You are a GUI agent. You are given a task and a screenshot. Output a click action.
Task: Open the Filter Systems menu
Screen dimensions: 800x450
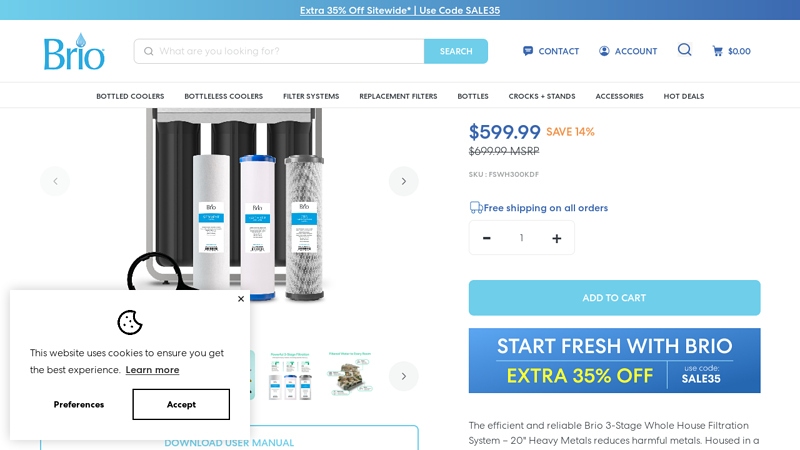[311, 96]
